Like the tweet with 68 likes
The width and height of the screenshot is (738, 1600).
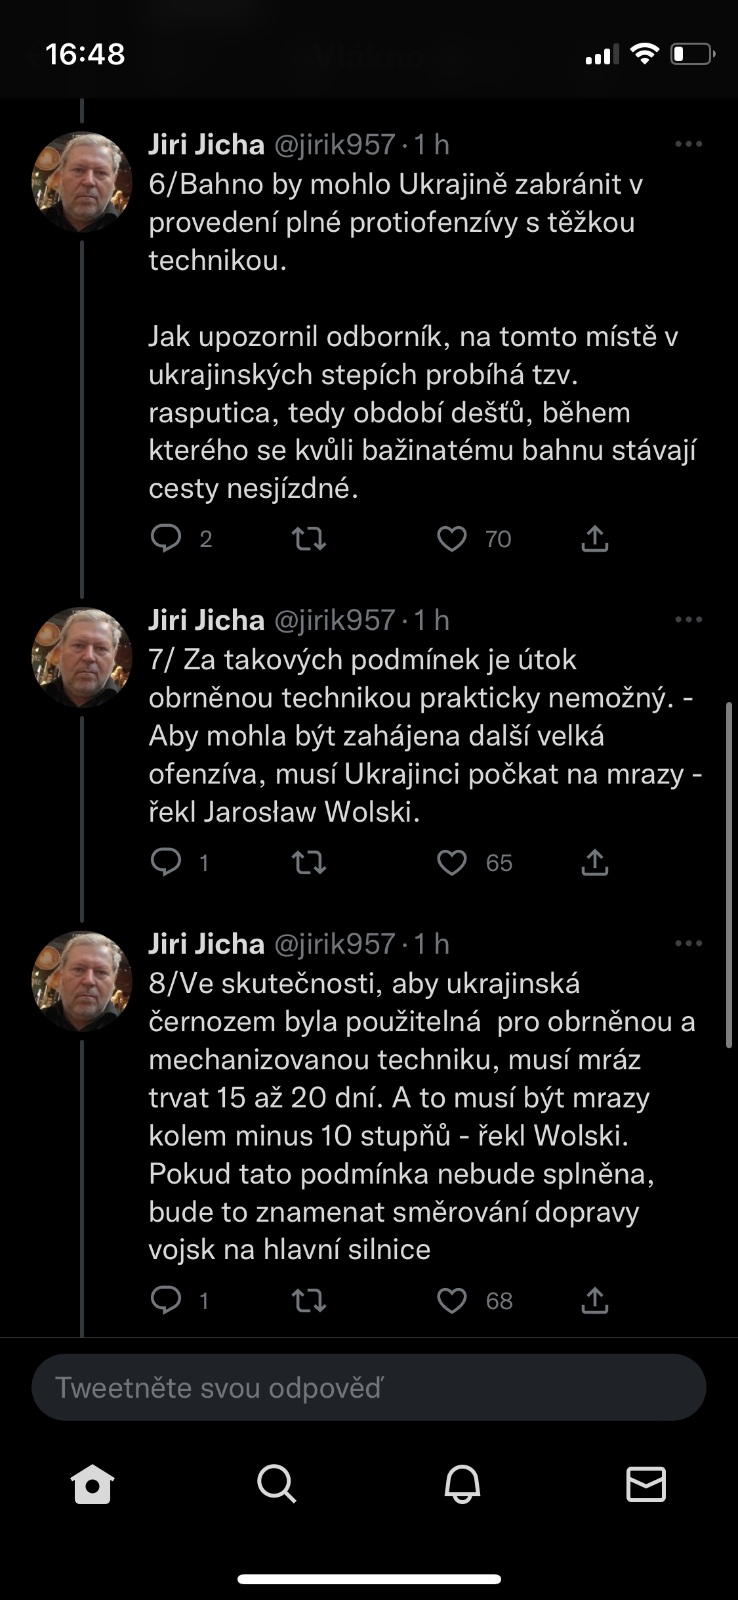[x=452, y=1300]
